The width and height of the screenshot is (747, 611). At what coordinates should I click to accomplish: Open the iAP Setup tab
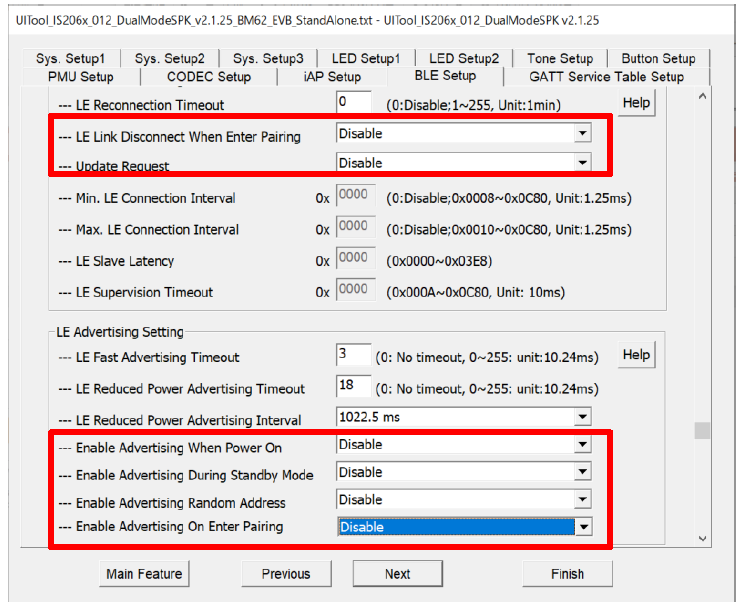[x=332, y=76]
